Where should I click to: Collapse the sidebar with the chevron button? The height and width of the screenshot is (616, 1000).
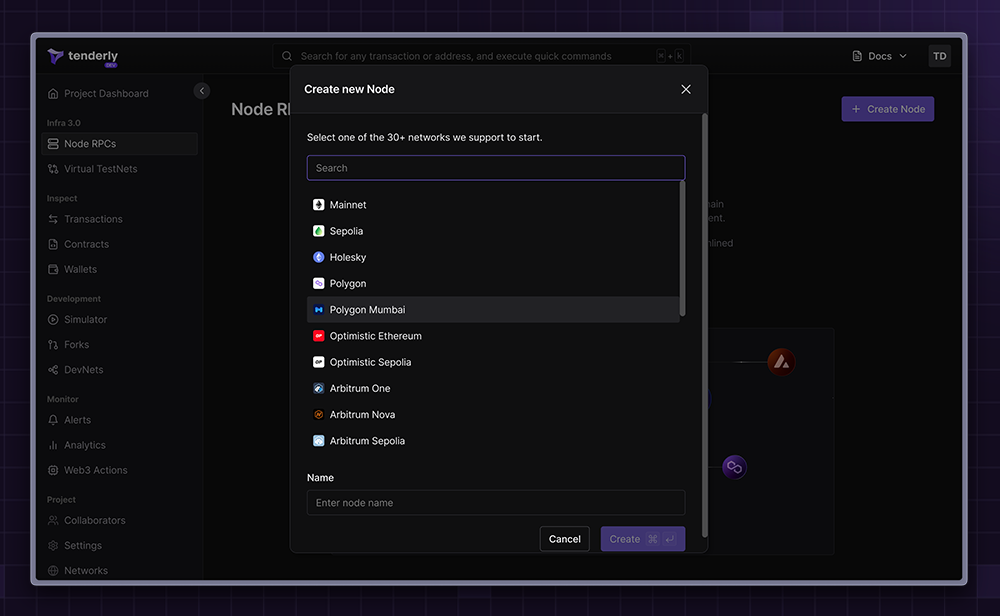[202, 91]
